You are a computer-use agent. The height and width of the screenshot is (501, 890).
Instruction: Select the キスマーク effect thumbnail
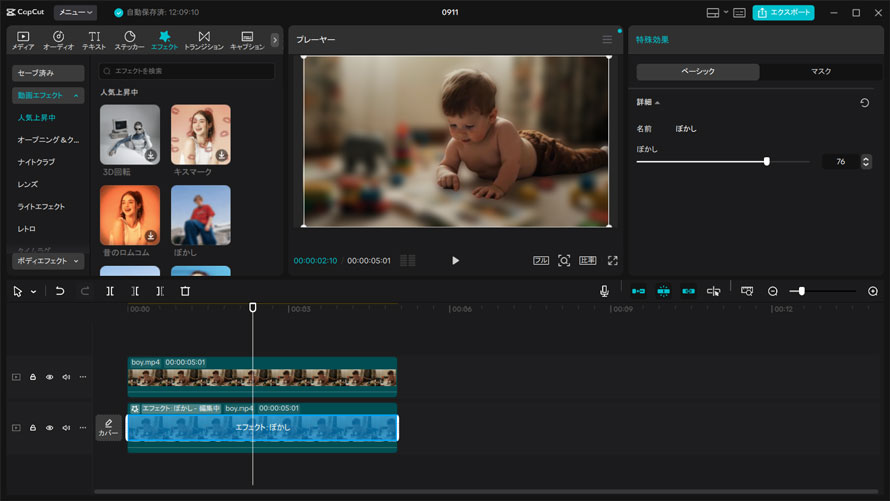click(x=201, y=134)
